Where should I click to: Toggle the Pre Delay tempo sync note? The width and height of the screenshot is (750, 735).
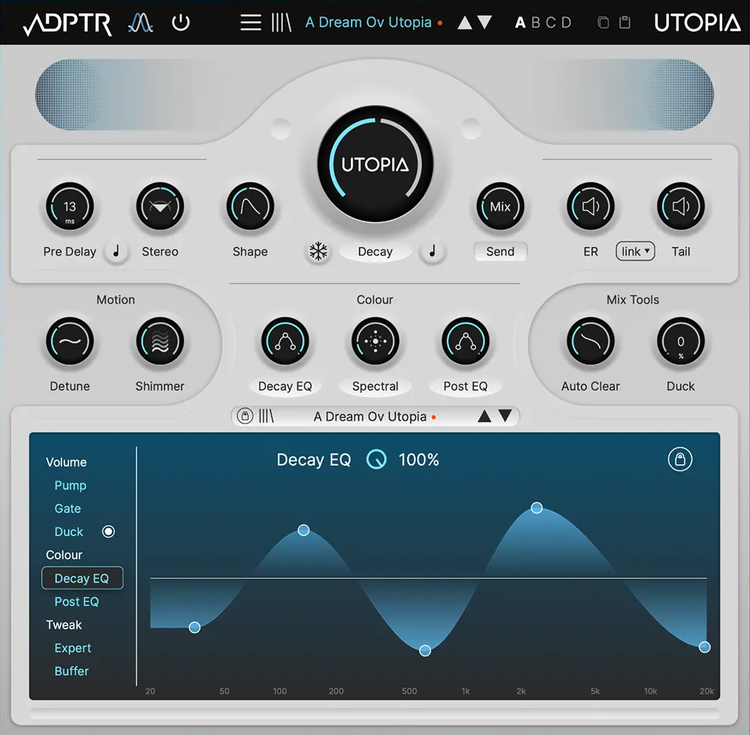[116, 251]
